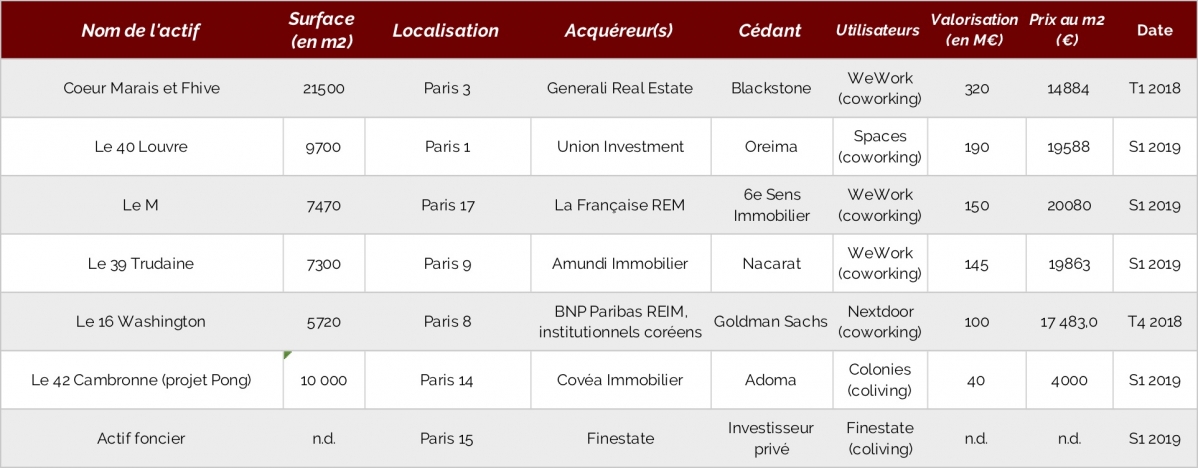Viewport: 1198px width, 468px height.
Task: Click the '20080' price cell
Action: (1069, 205)
